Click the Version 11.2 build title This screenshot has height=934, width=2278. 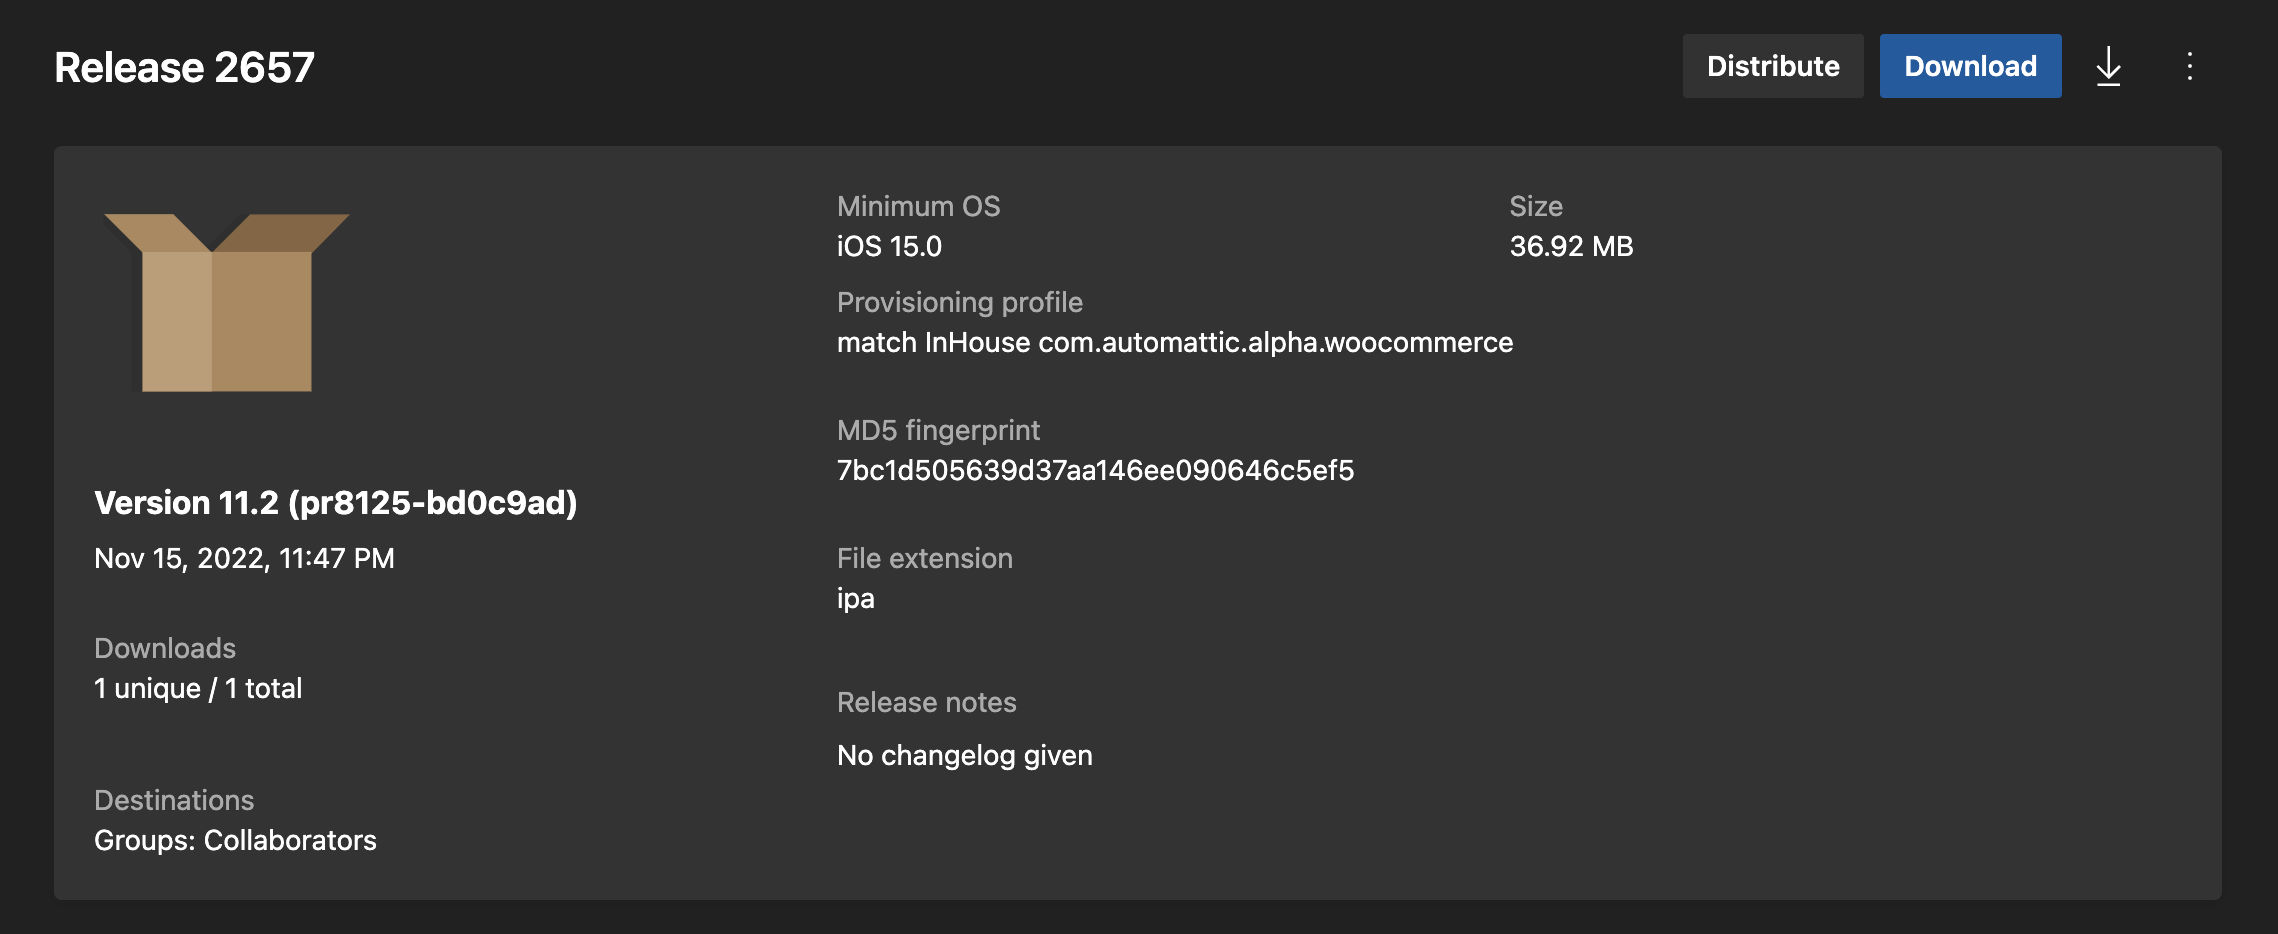(335, 502)
